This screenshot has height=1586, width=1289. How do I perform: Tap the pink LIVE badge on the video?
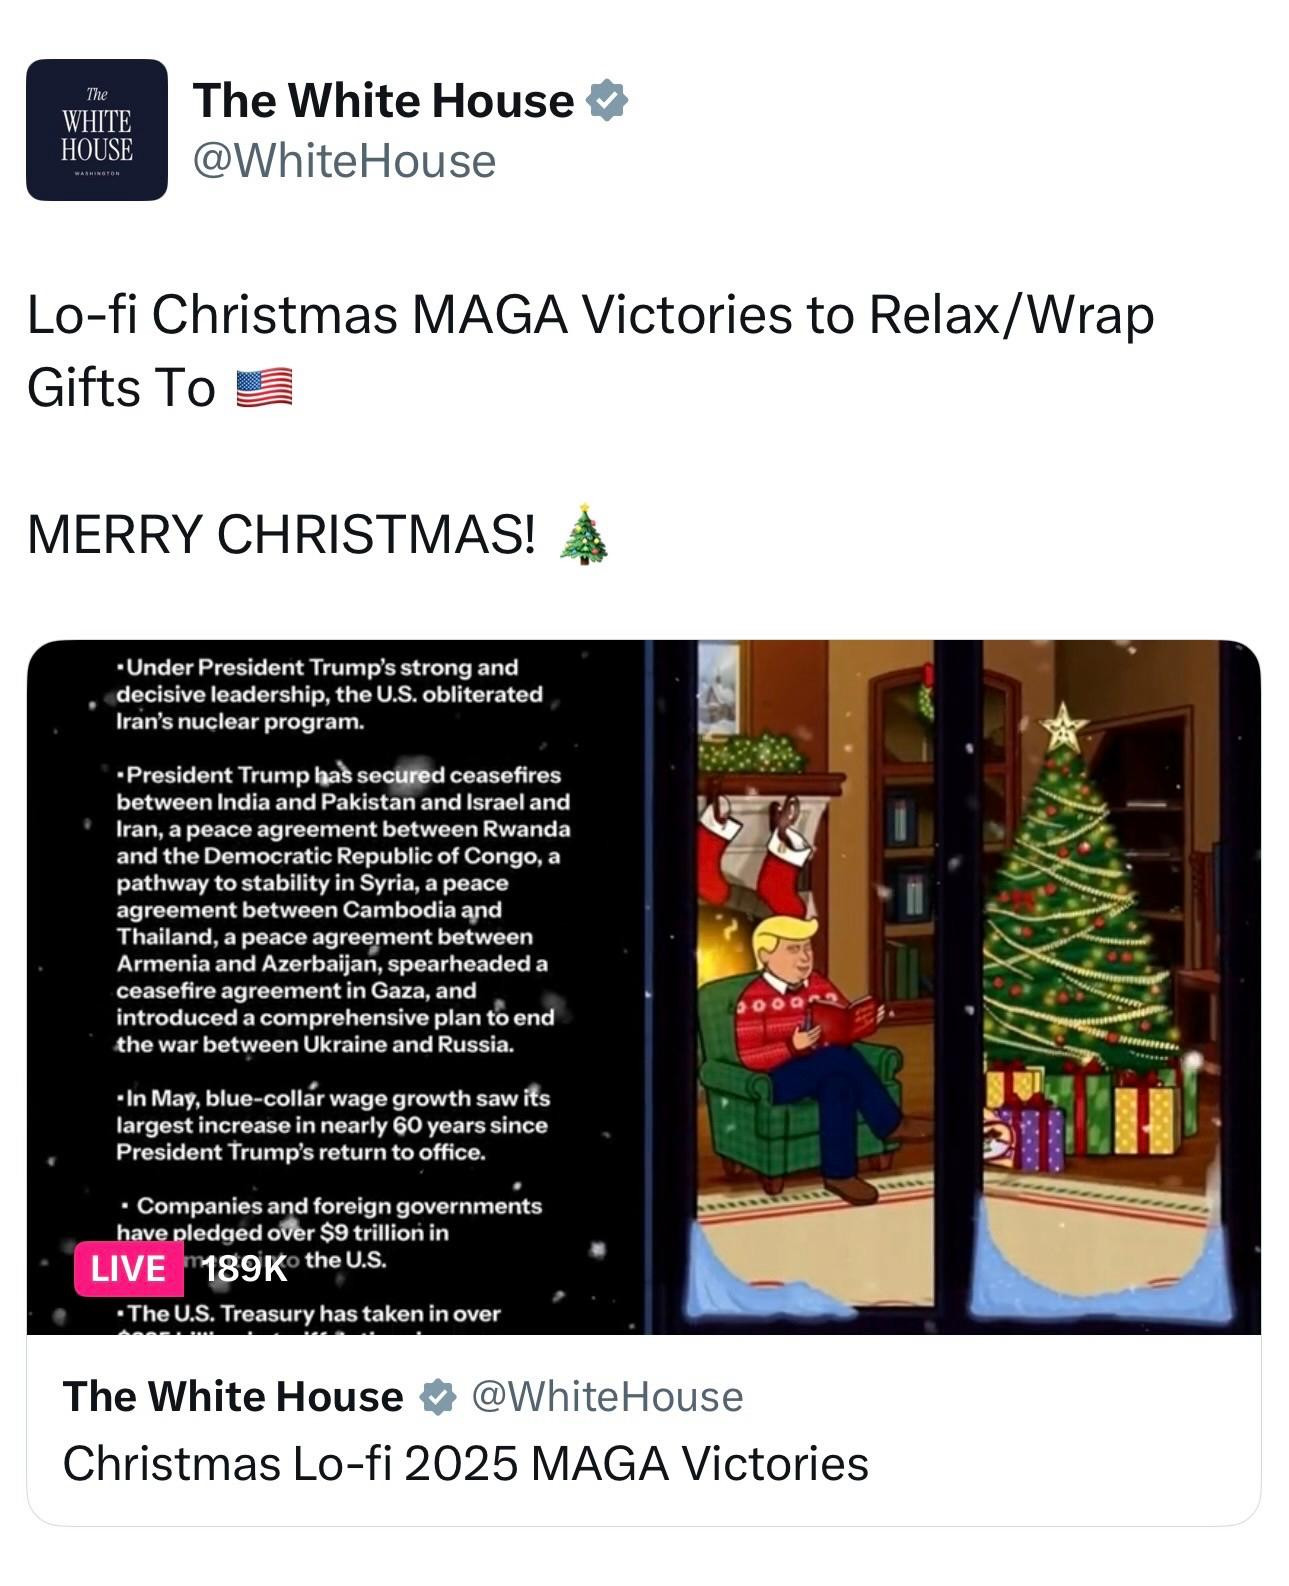(x=128, y=1268)
